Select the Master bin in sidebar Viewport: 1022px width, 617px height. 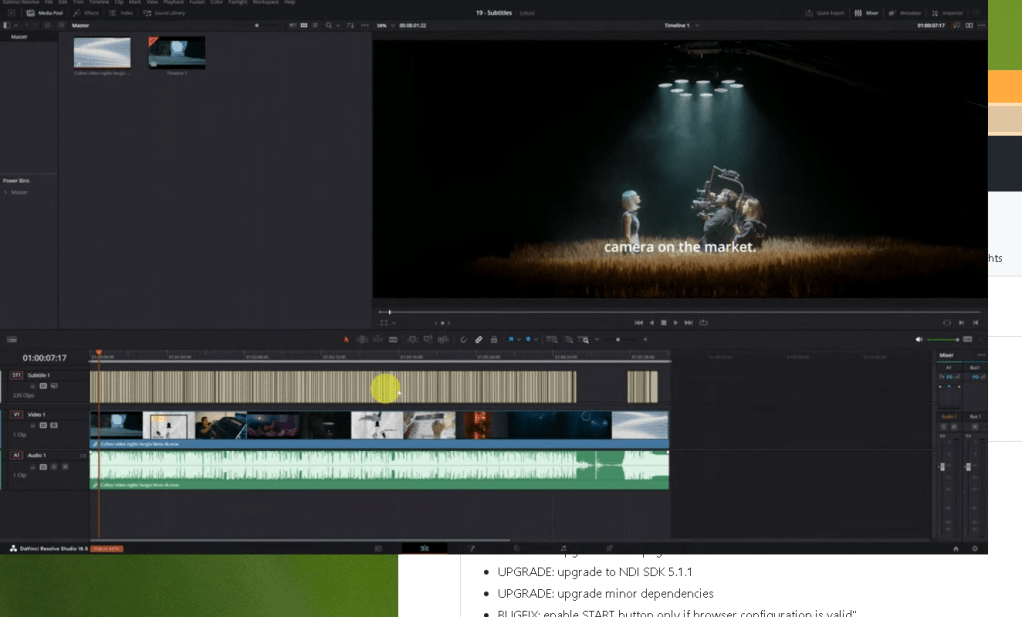[20, 37]
